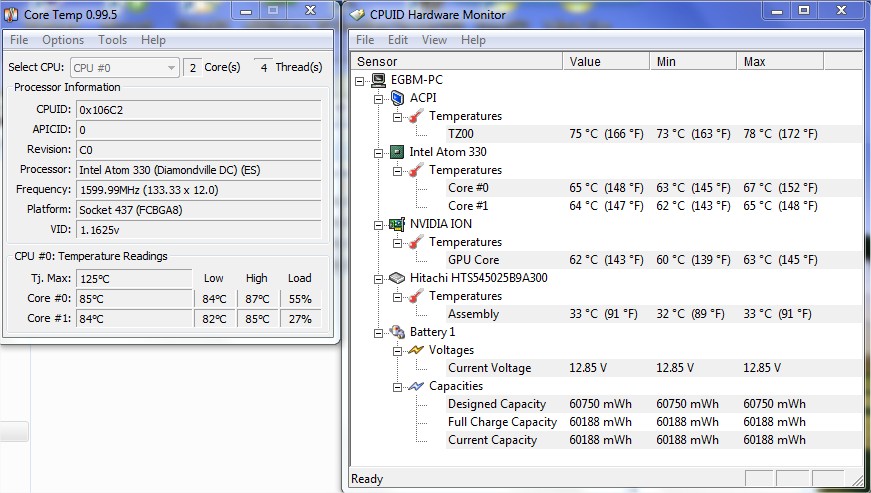Image resolution: width=871 pixels, height=493 pixels.
Task: Select the EGBM-PC computer icon
Action: pyautogui.click(x=378, y=81)
